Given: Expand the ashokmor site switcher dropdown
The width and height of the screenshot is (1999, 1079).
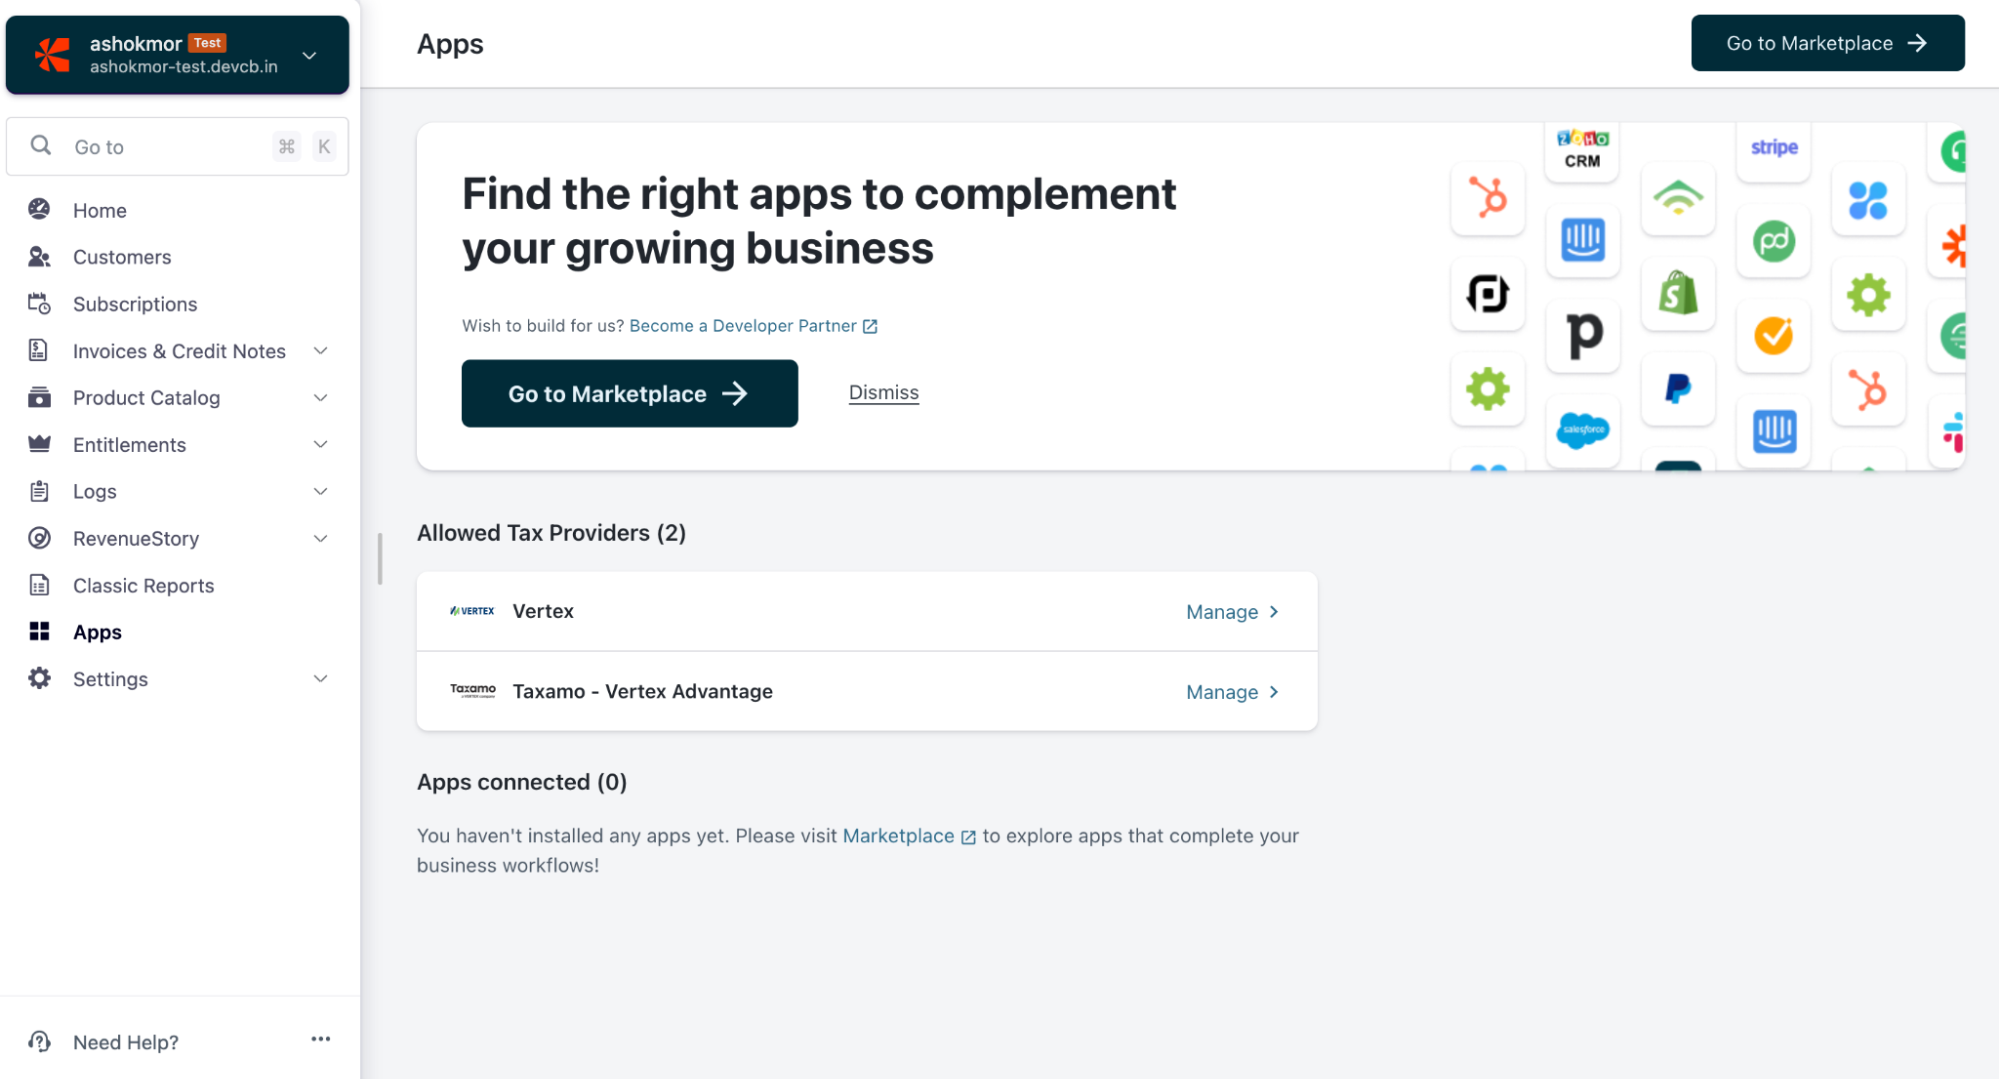Looking at the screenshot, I should click(x=310, y=55).
